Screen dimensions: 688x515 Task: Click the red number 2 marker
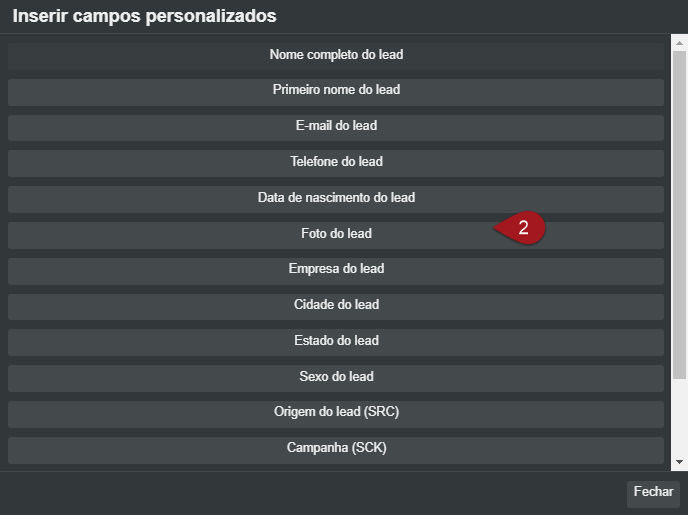tap(524, 228)
